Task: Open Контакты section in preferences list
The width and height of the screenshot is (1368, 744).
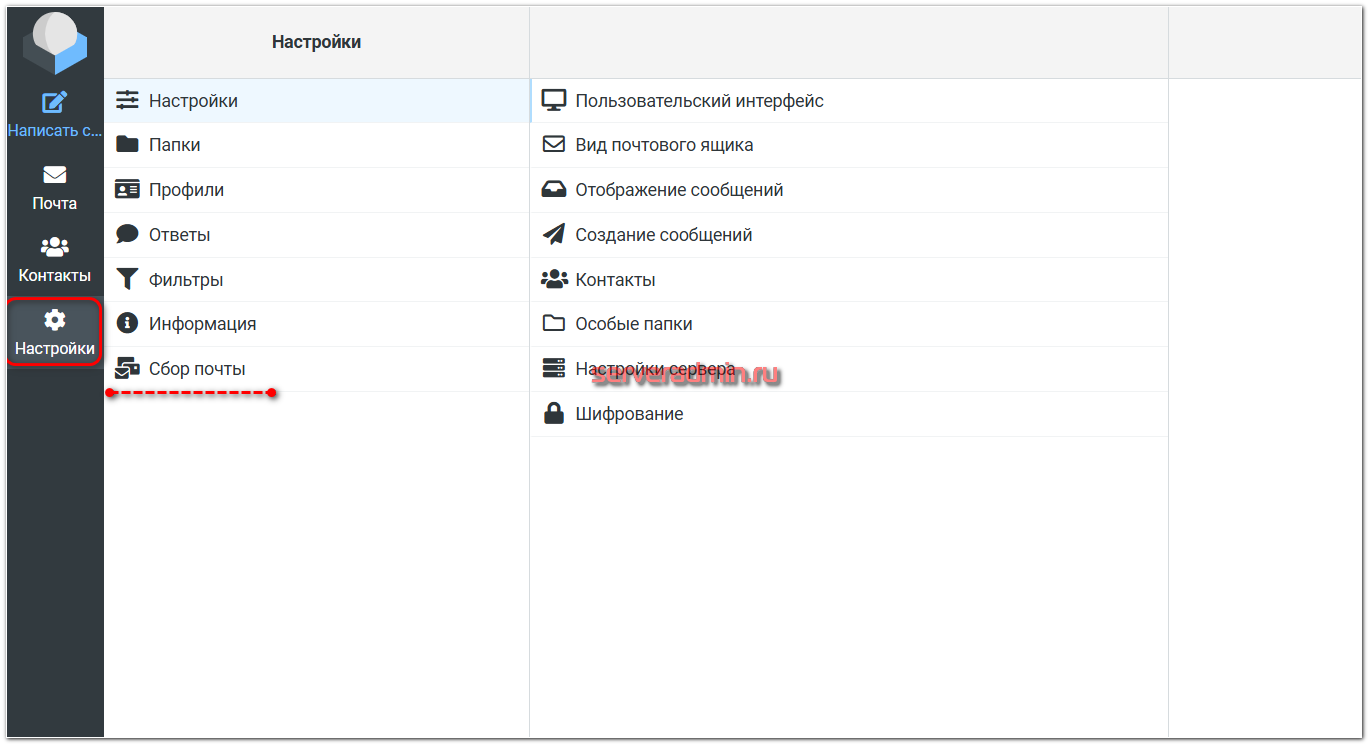Action: click(615, 280)
